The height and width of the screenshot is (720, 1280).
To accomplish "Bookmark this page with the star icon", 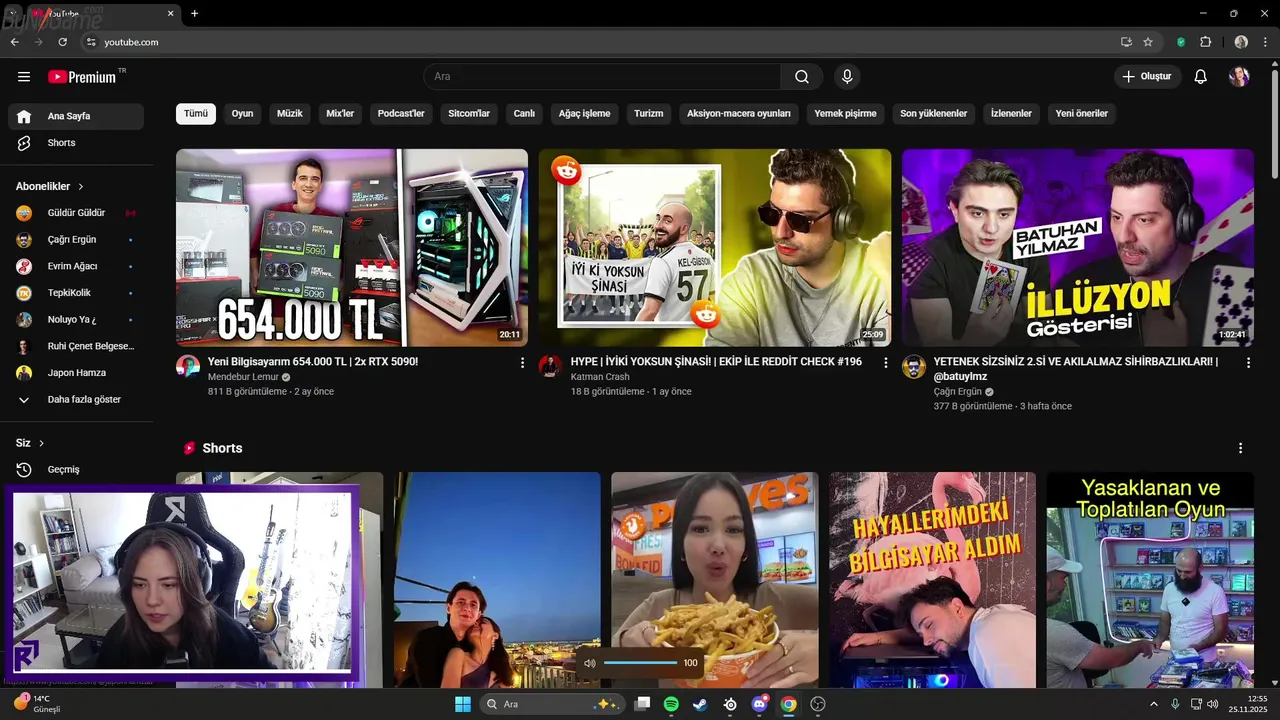I will click(1148, 42).
